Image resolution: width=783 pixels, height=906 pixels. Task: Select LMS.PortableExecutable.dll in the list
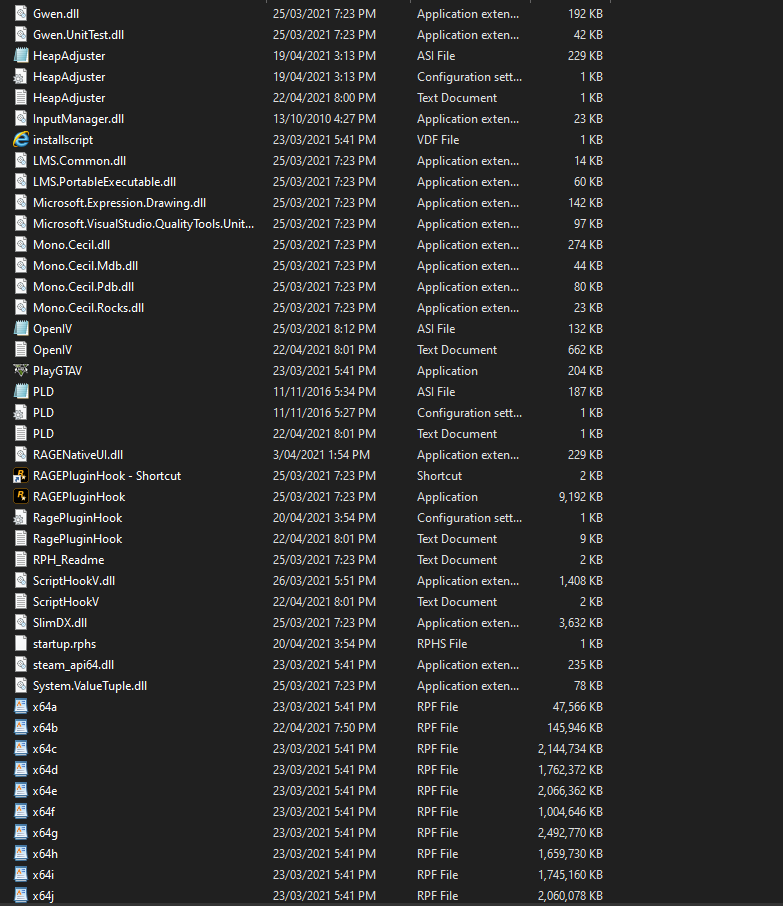click(x=105, y=181)
